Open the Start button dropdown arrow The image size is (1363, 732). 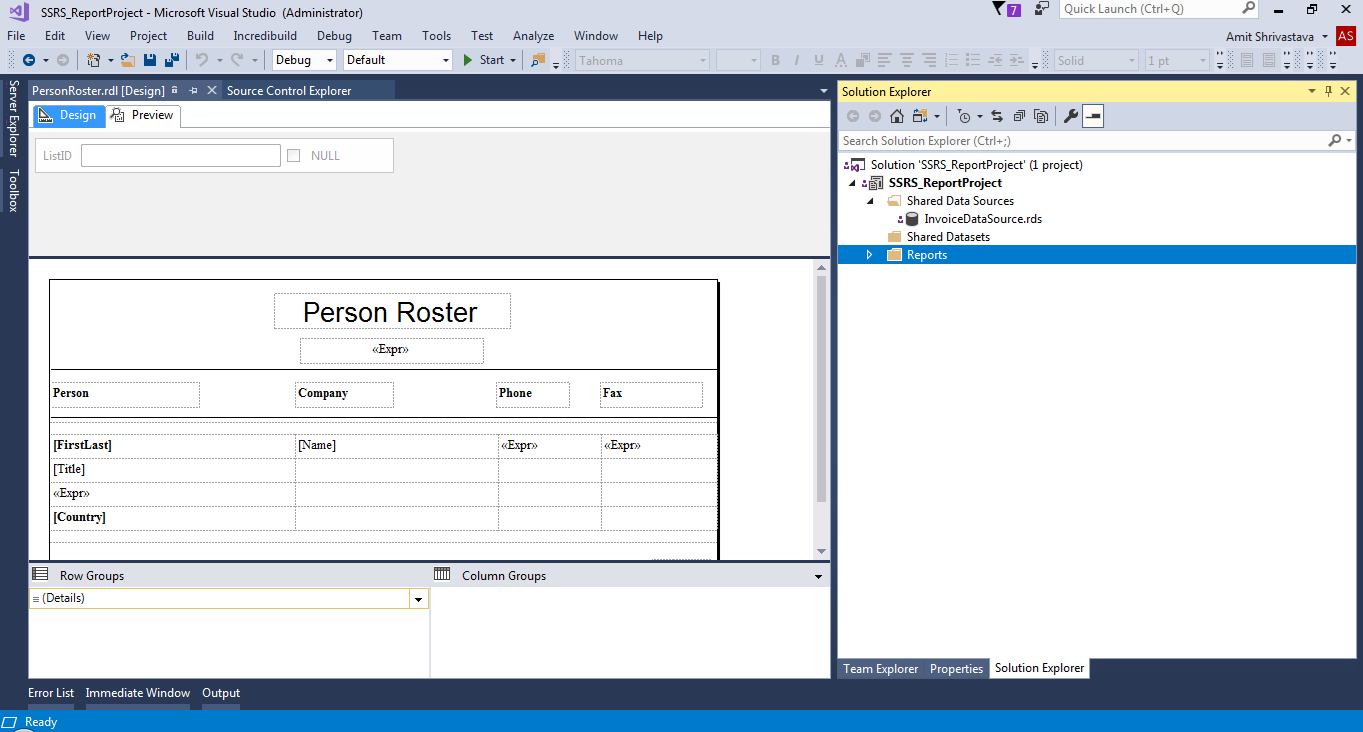point(513,60)
